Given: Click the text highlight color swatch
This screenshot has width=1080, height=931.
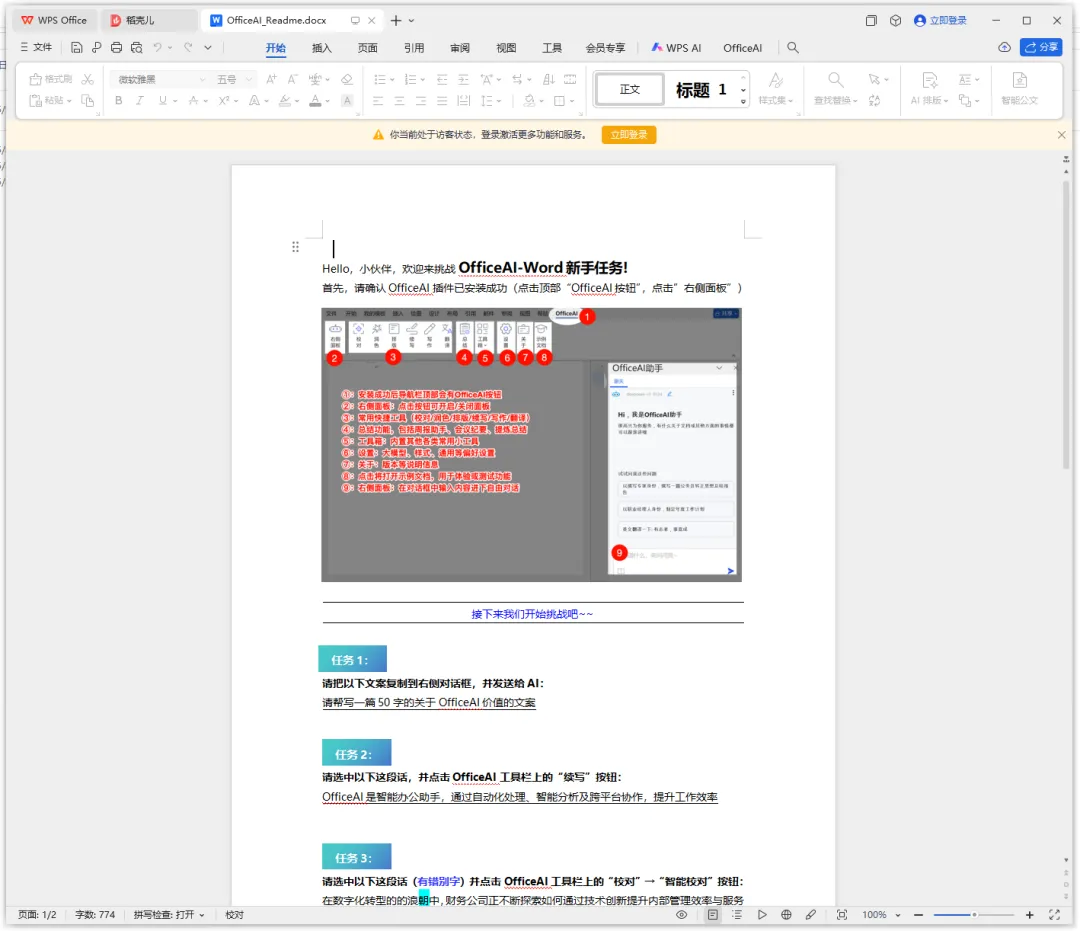Looking at the screenshot, I should click(x=284, y=101).
